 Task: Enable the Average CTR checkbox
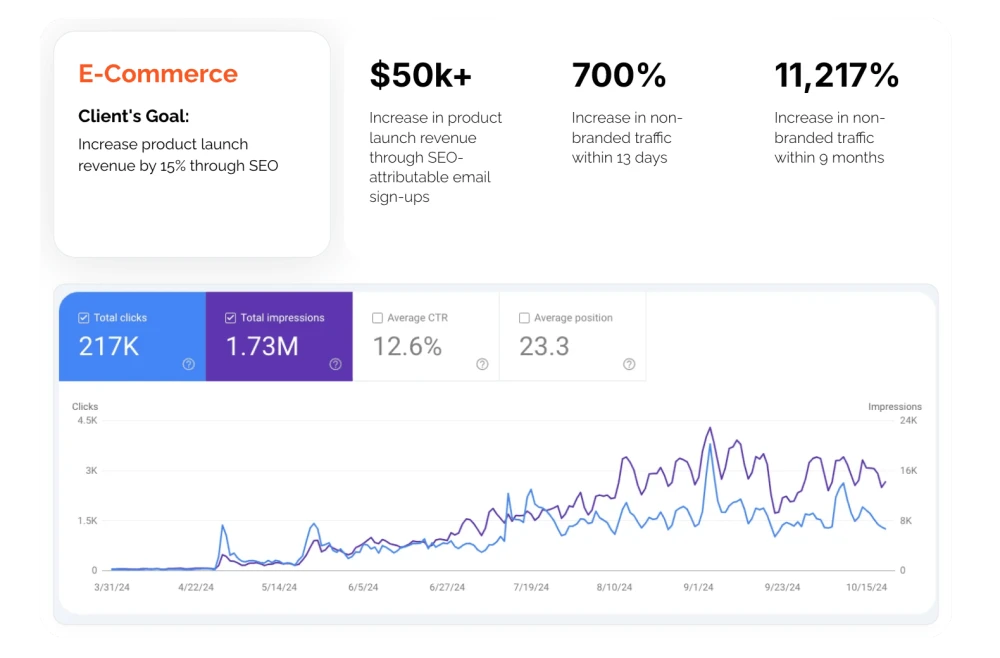(x=378, y=318)
